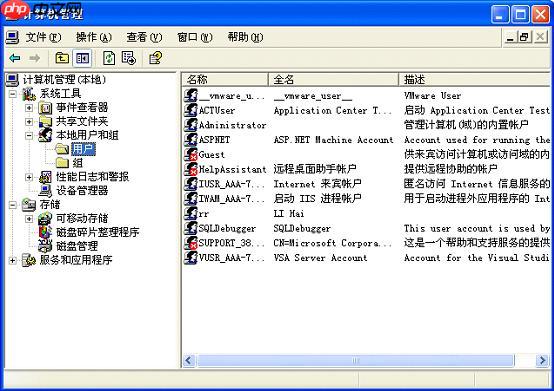
Task: Click "管理计算机(域)的内置帐户" description
Action: pyautogui.click(x=466, y=125)
